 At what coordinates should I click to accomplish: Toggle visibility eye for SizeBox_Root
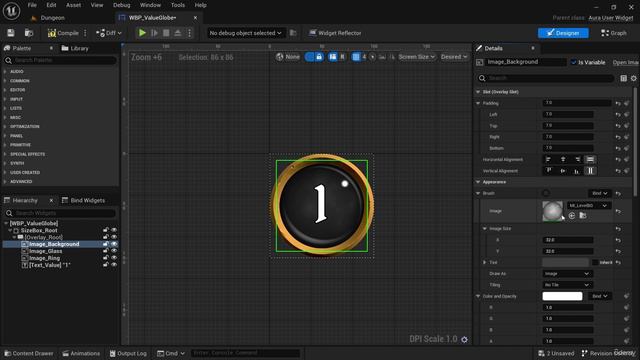pyautogui.click(x=114, y=231)
